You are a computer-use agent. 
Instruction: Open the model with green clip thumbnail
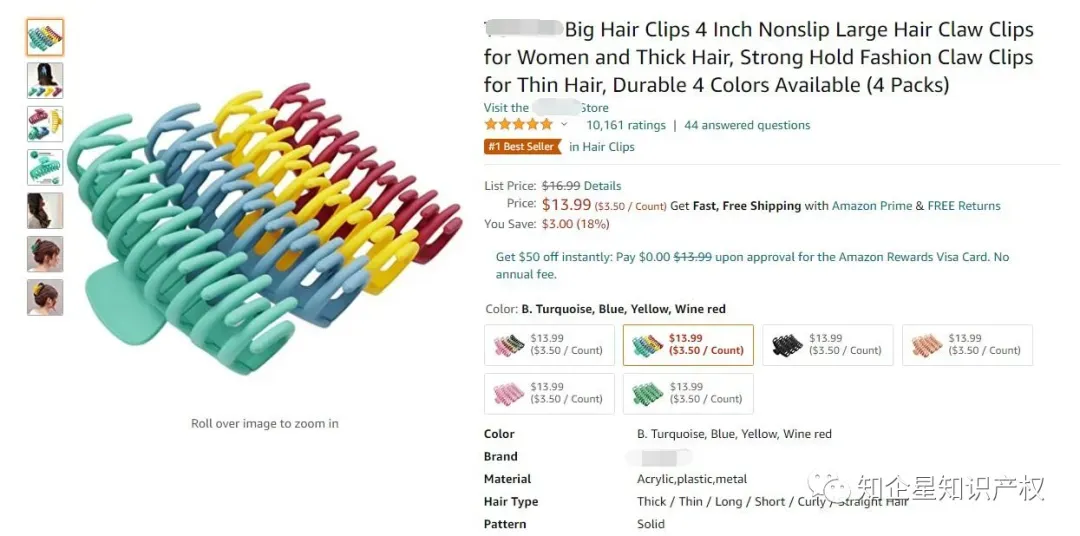click(x=45, y=254)
